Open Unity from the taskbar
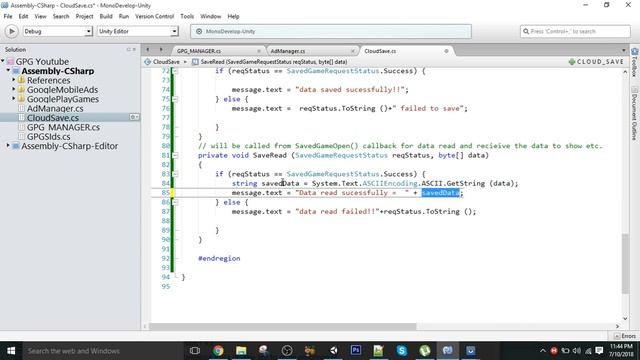Viewport: 640px width, 360px height. click(x=333, y=351)
